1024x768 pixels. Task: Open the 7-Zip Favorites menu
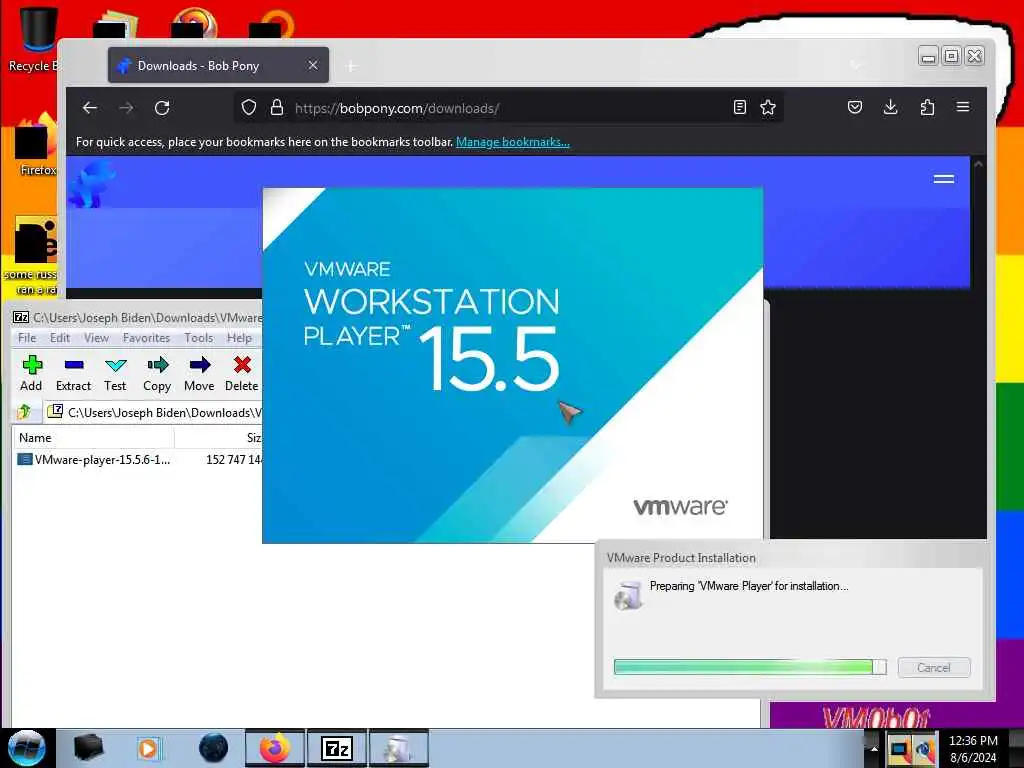tap(146, 338)
